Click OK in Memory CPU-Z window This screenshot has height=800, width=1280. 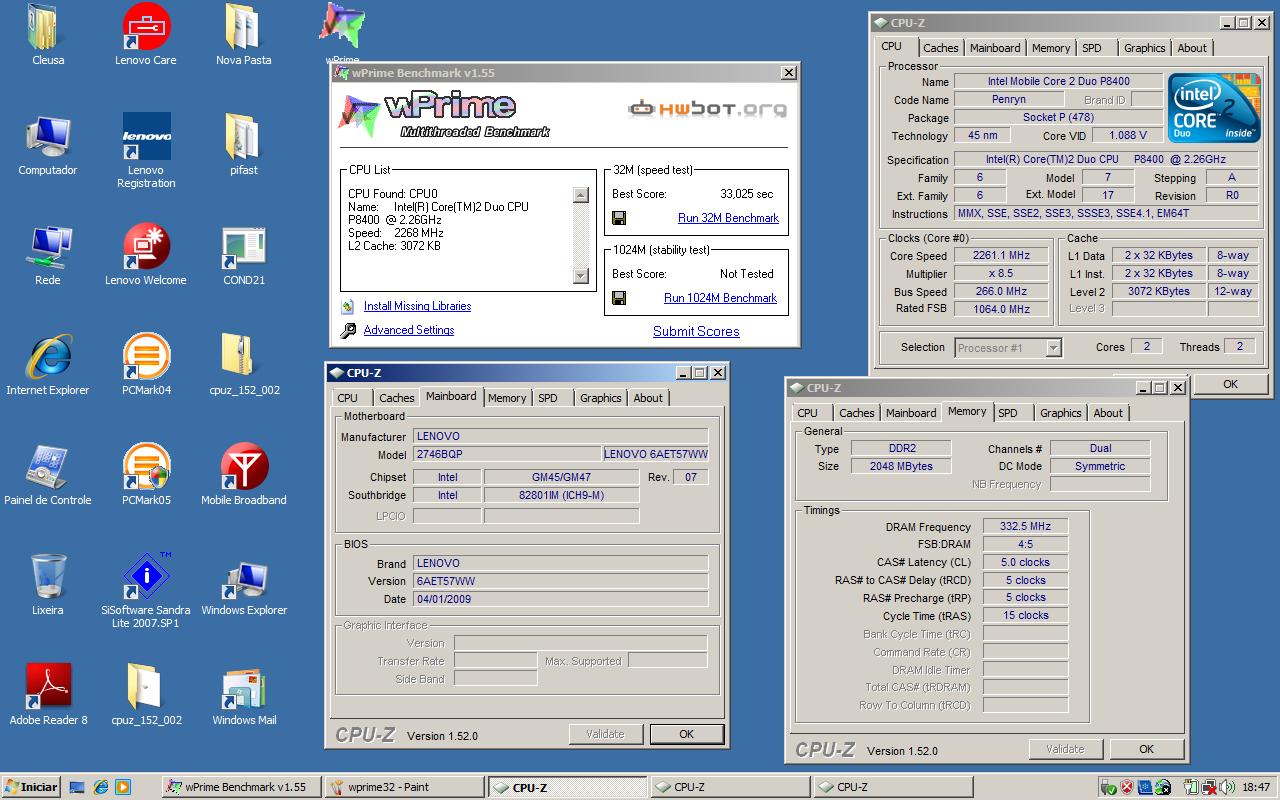coord(1146,749)
